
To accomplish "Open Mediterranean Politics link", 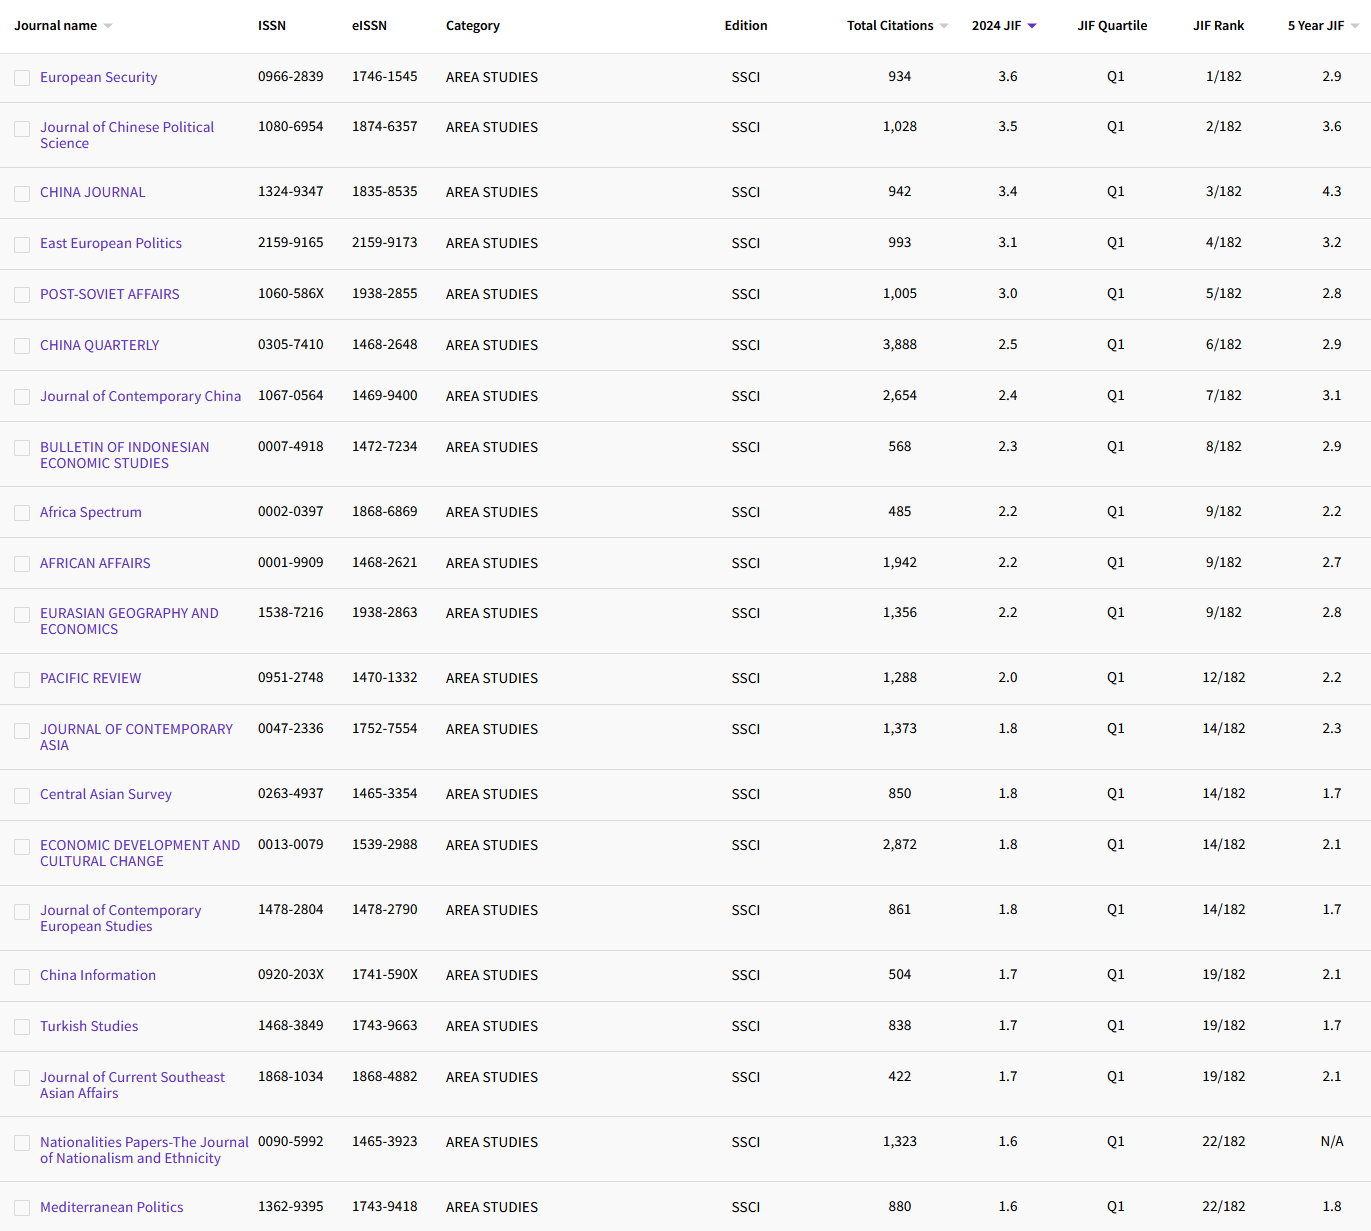I will tap(112, 1207).
